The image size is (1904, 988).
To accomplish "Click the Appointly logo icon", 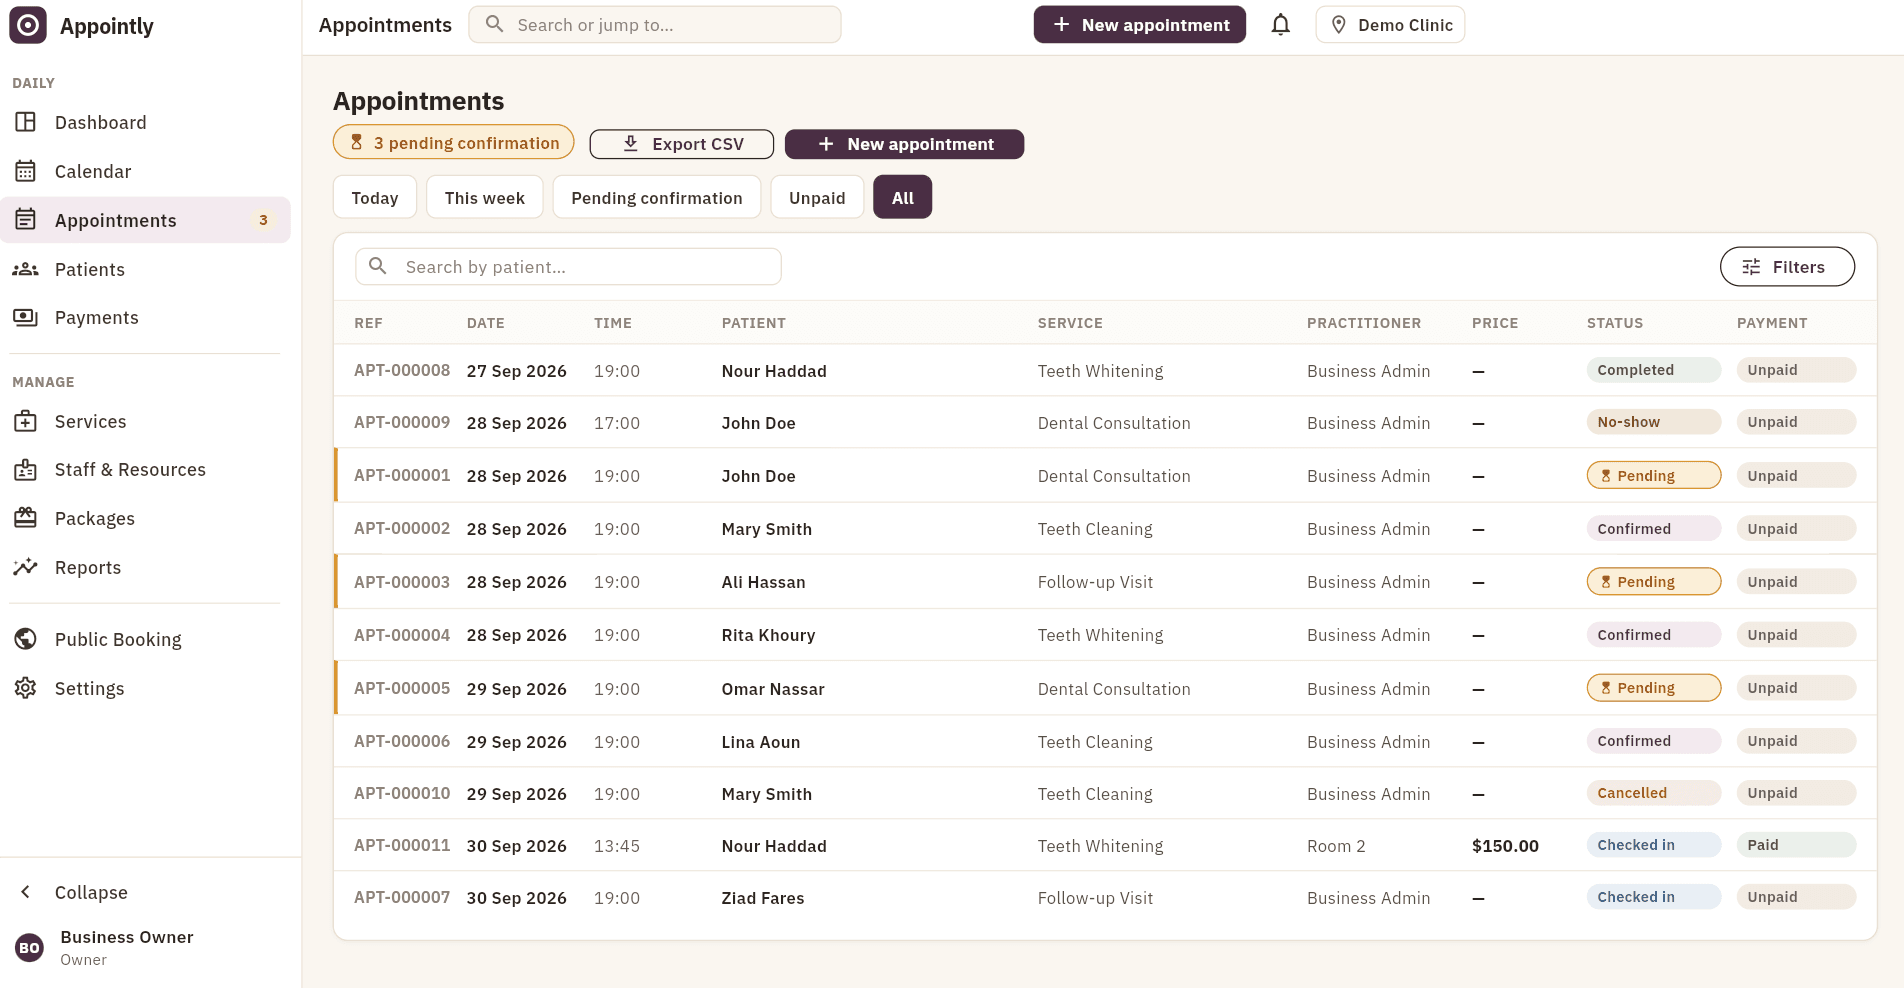I will (28, 25).
